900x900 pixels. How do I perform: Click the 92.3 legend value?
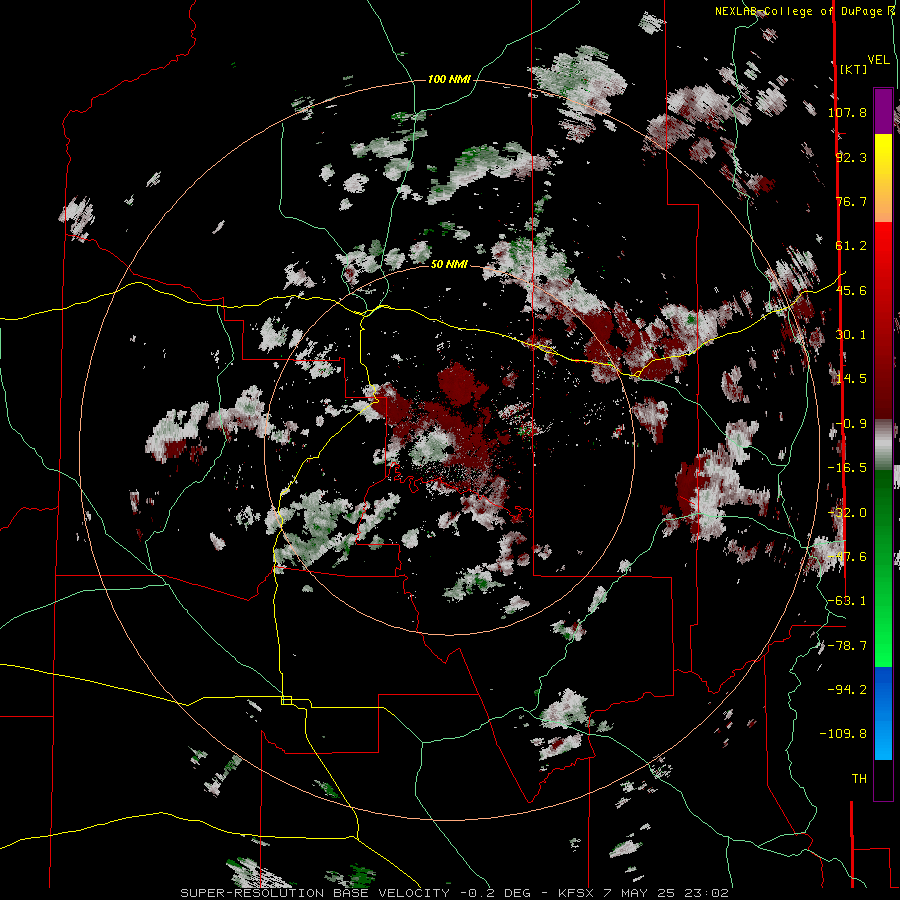[x=851, y=157]
